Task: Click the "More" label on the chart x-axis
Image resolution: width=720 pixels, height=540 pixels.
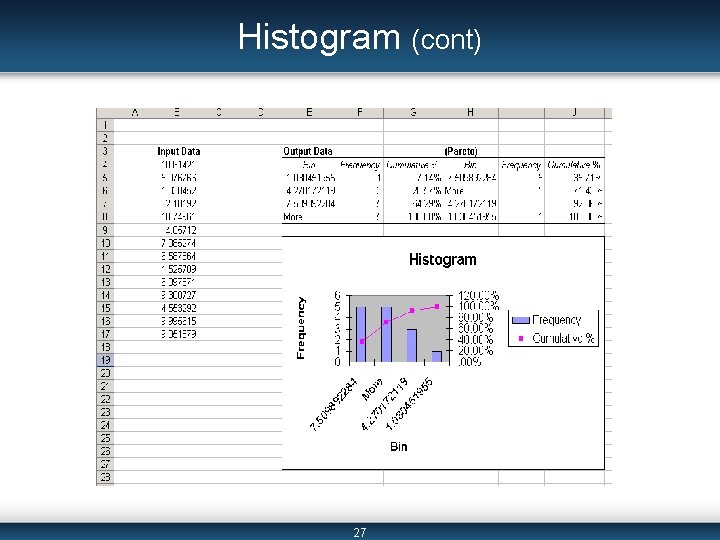Action: pos(372,389)
